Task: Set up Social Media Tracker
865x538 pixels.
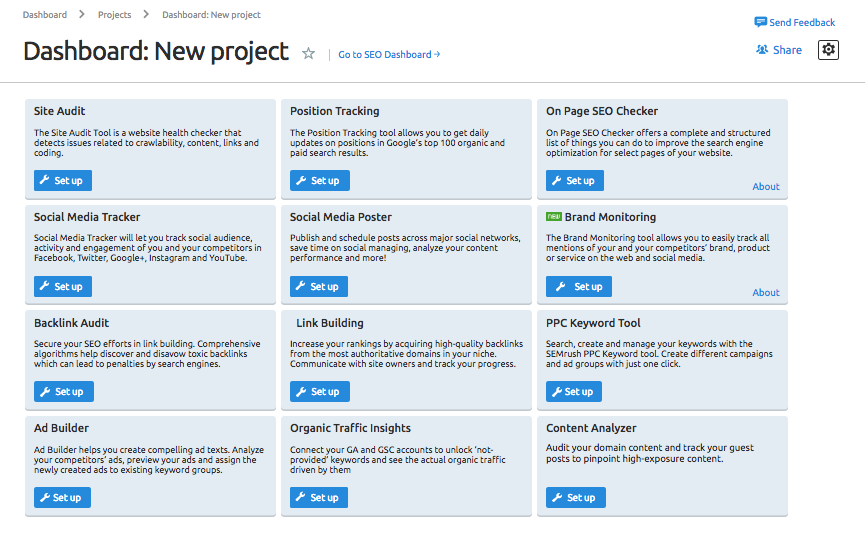Action: tap(62, 287)
